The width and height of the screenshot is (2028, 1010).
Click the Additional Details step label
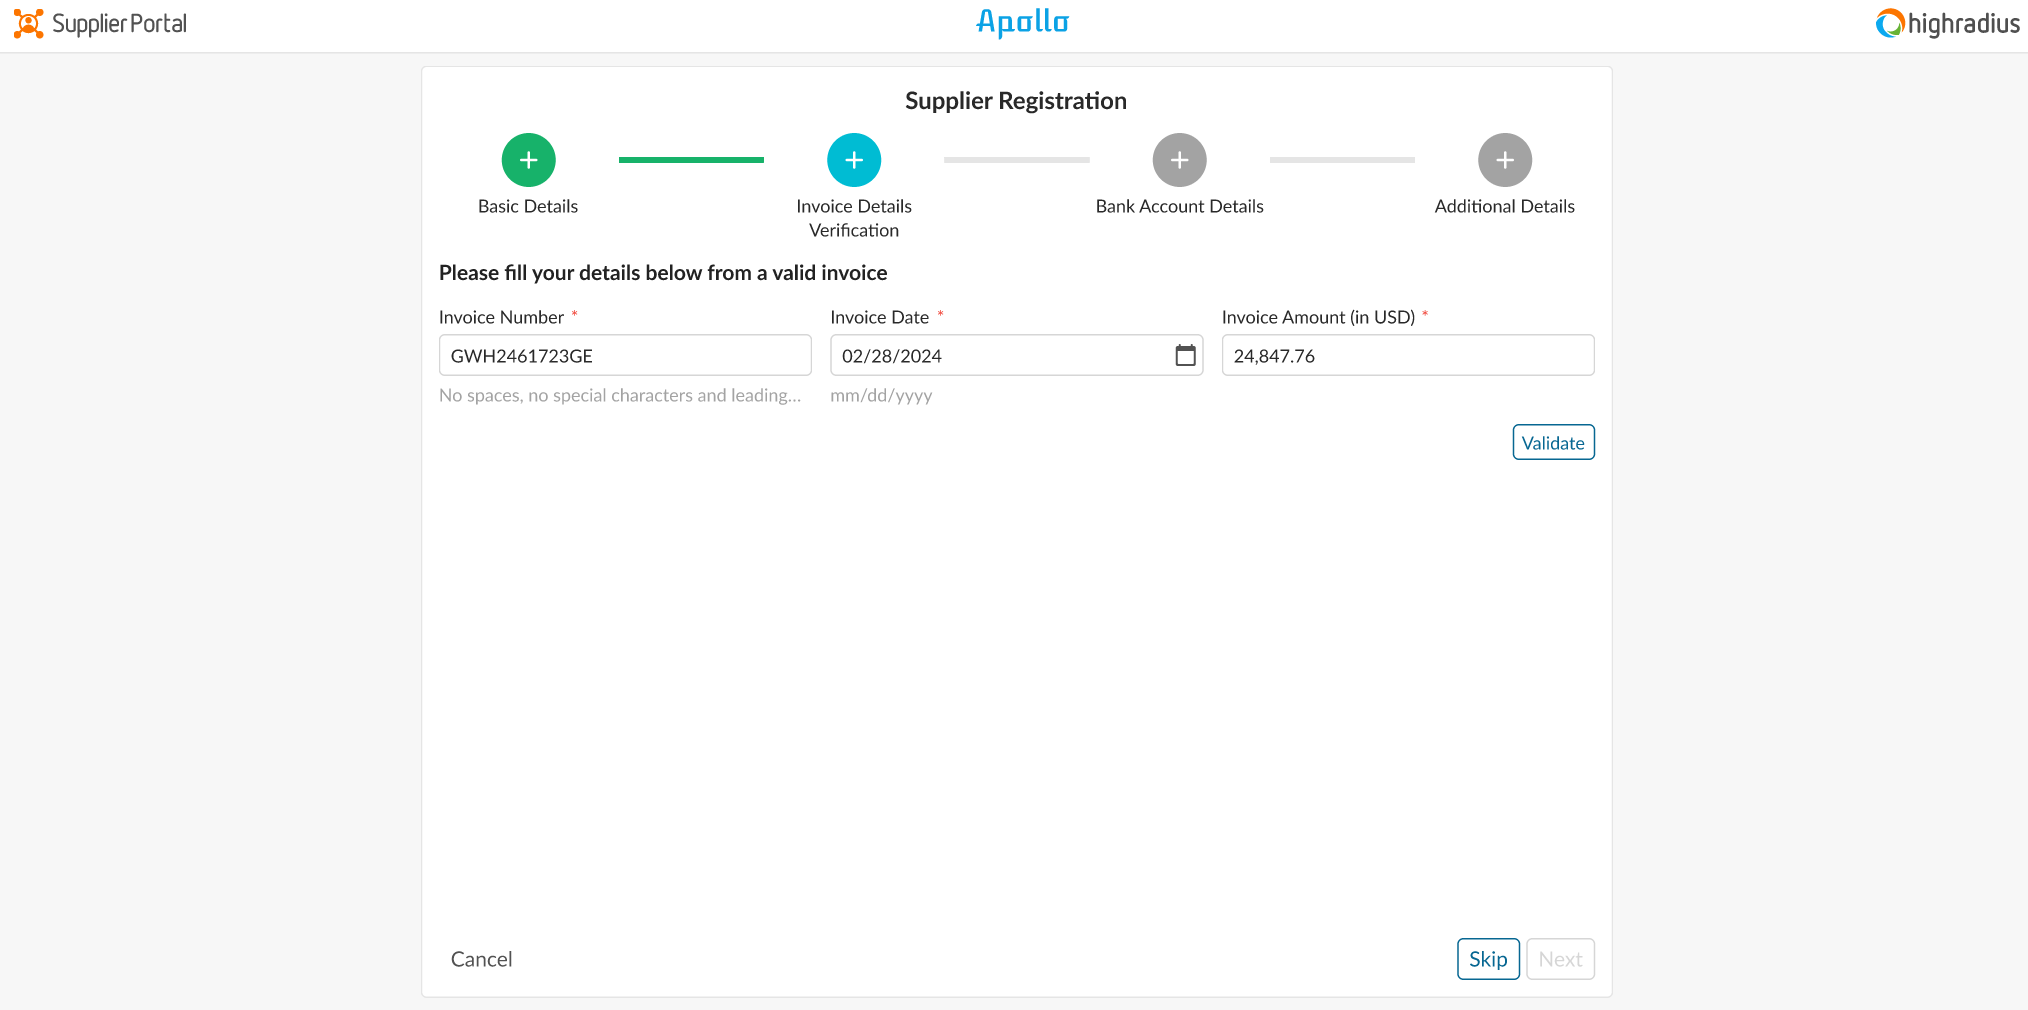(x=1505, y=206)
